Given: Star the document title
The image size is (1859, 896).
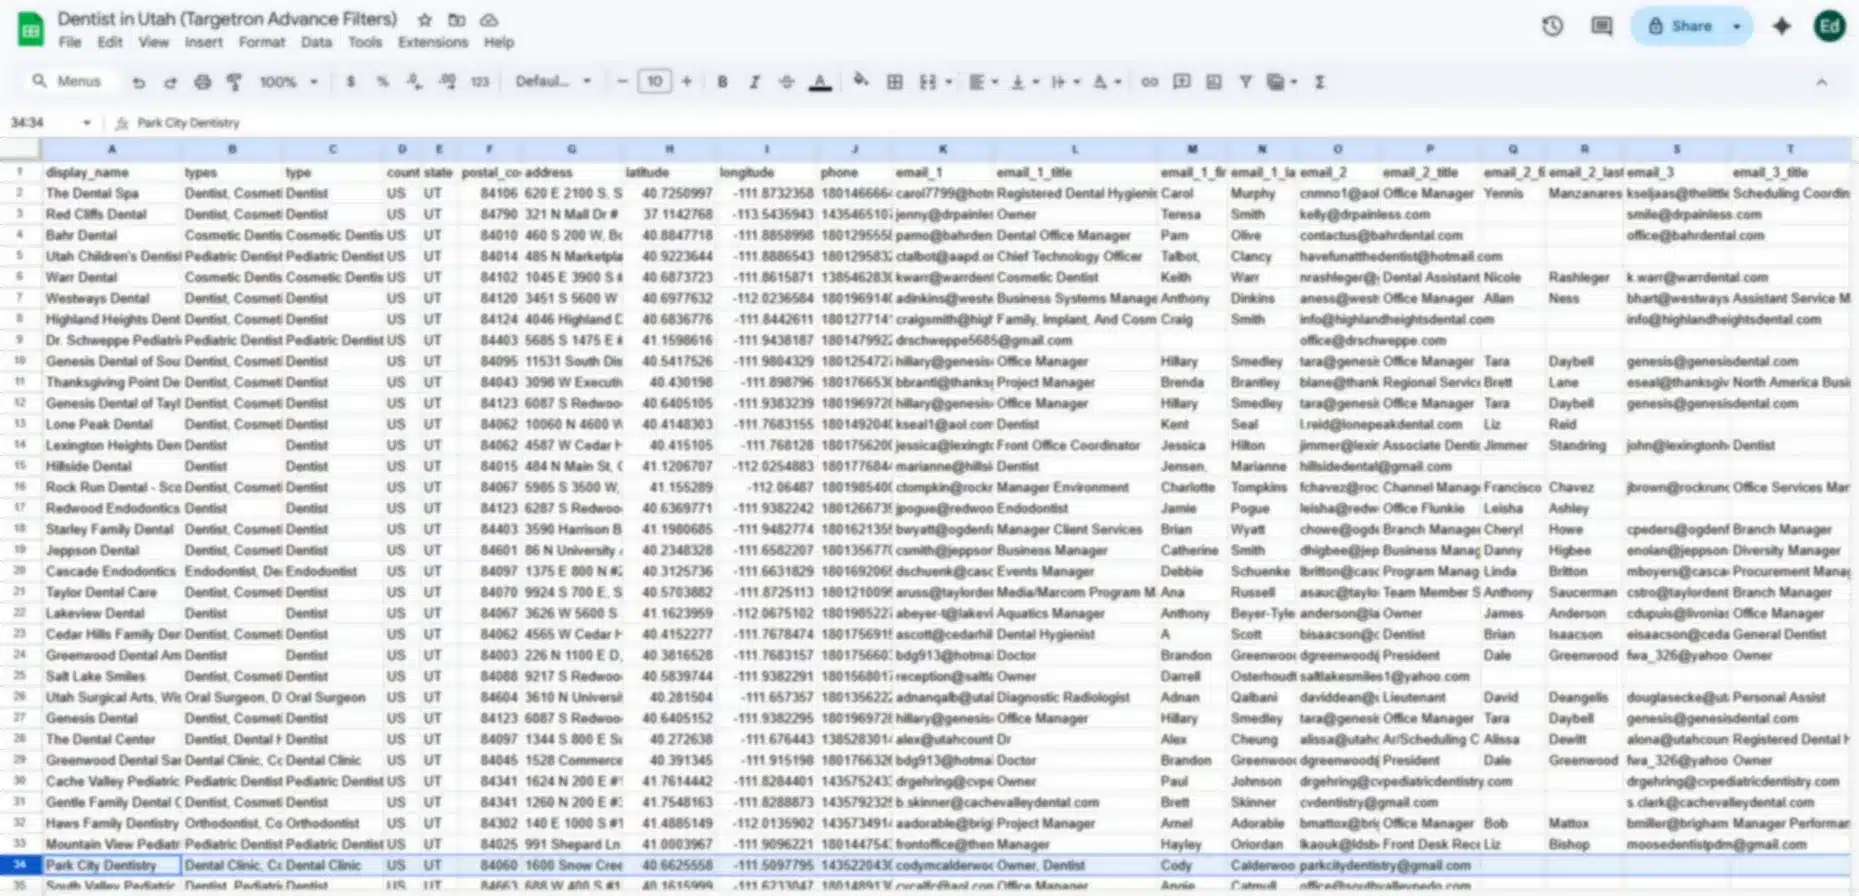Looking at the screenshot, I should point(425,20).
